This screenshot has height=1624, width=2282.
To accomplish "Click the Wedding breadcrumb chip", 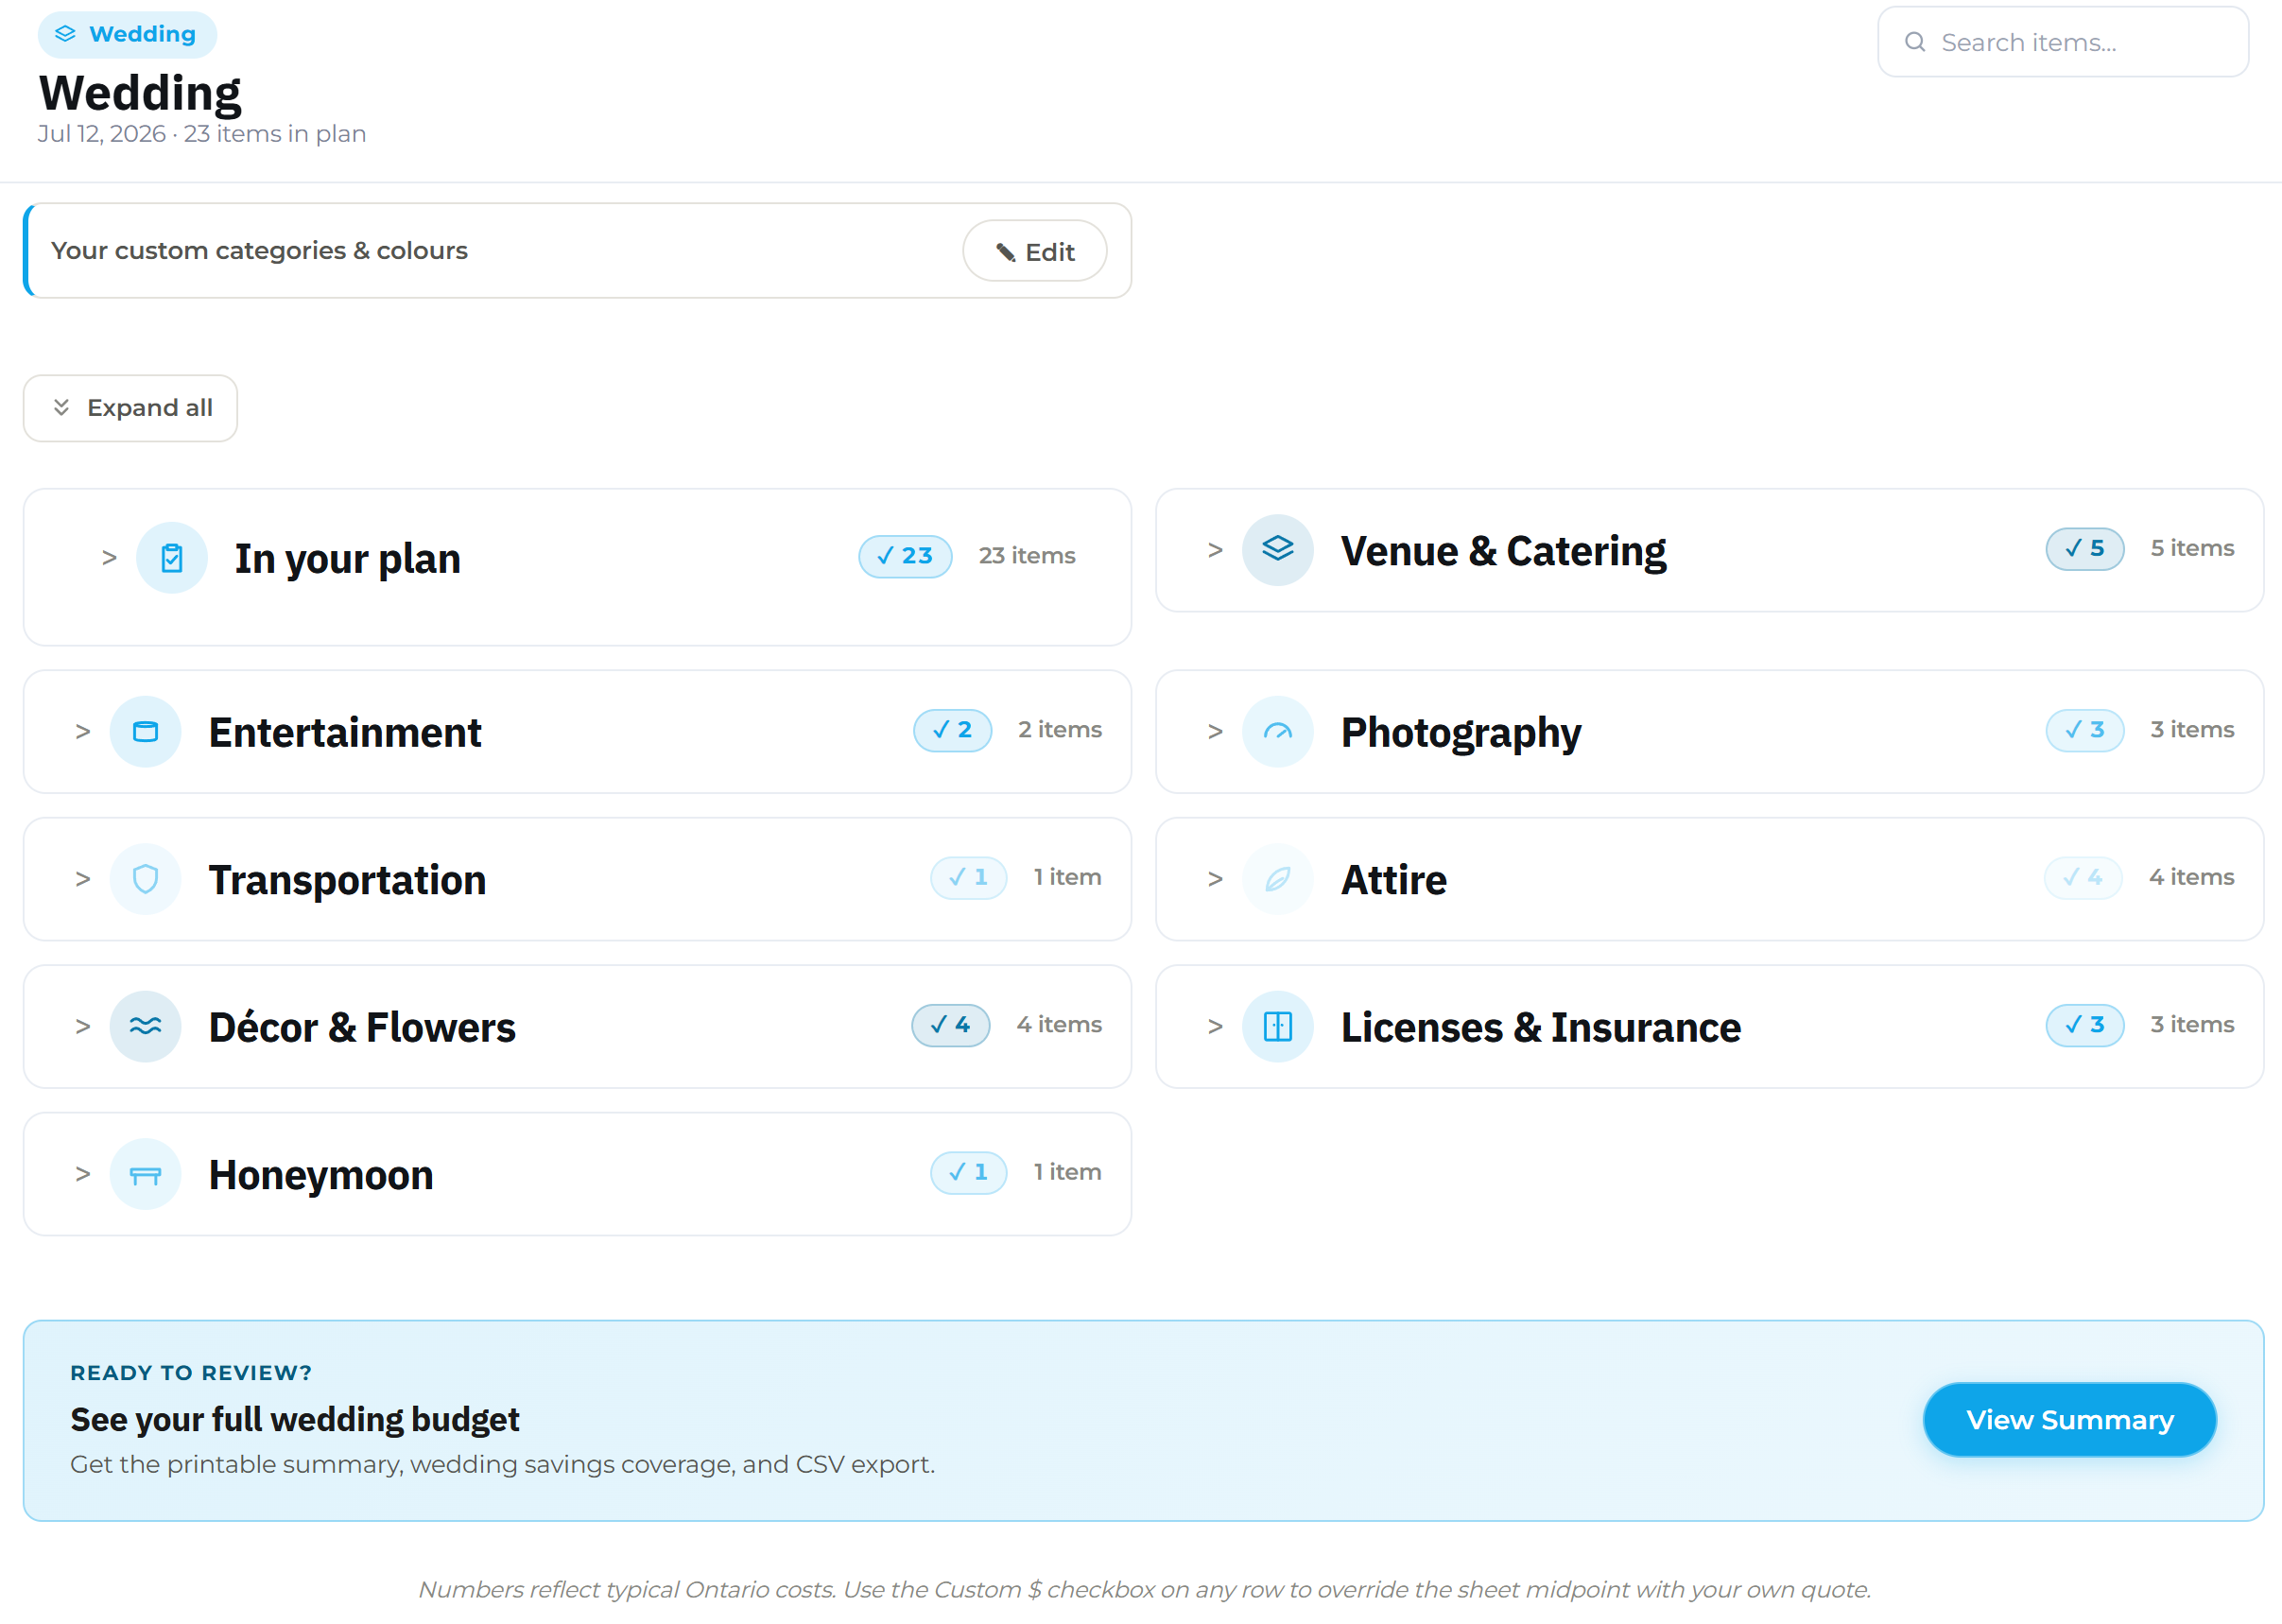I will [127, 34].
